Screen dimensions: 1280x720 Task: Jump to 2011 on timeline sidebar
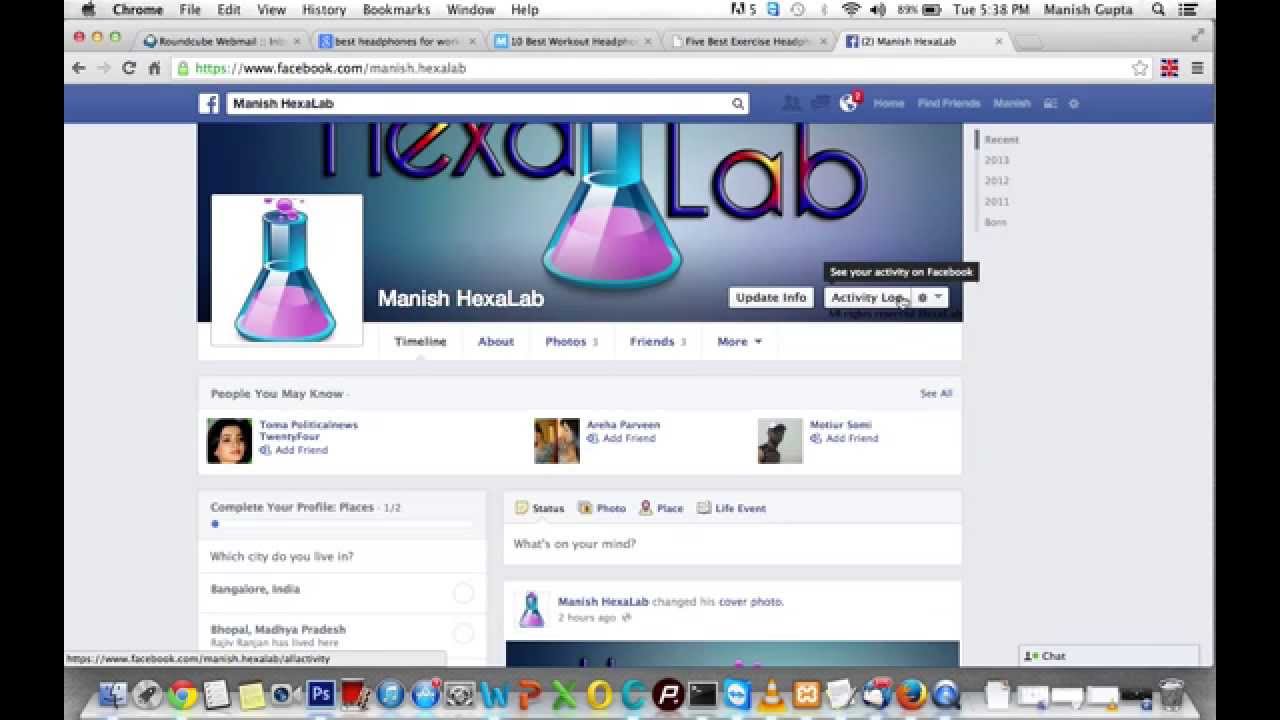[x=997, y=202]
